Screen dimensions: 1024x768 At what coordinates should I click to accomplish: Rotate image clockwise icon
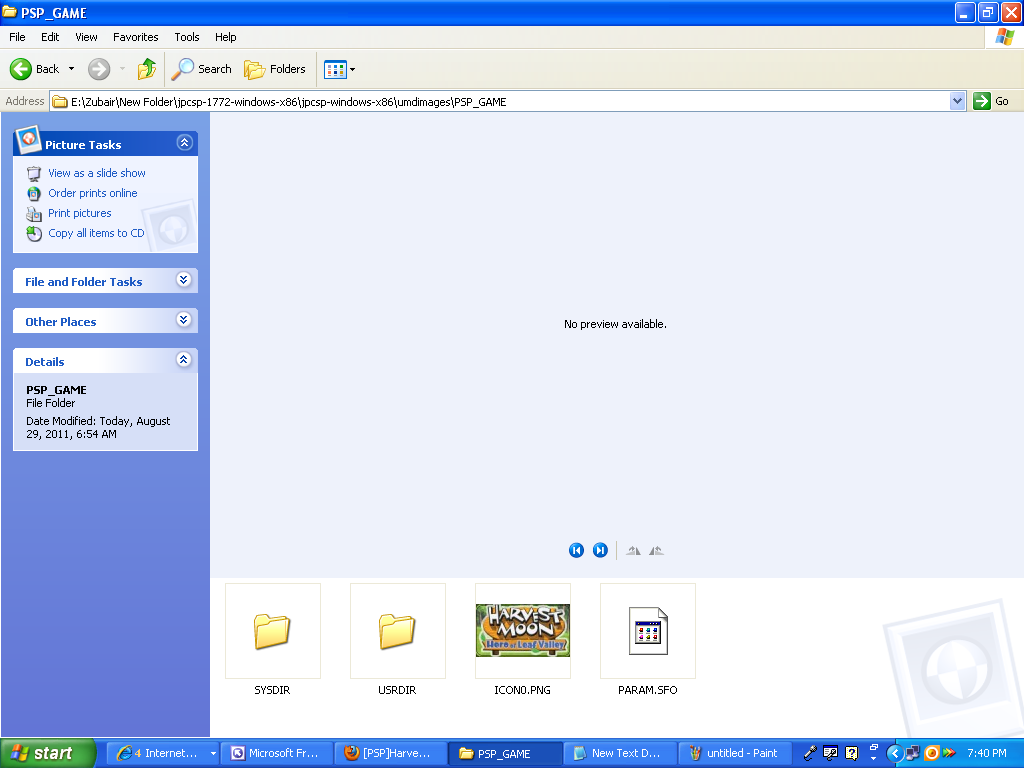click(x=633, y=550)
